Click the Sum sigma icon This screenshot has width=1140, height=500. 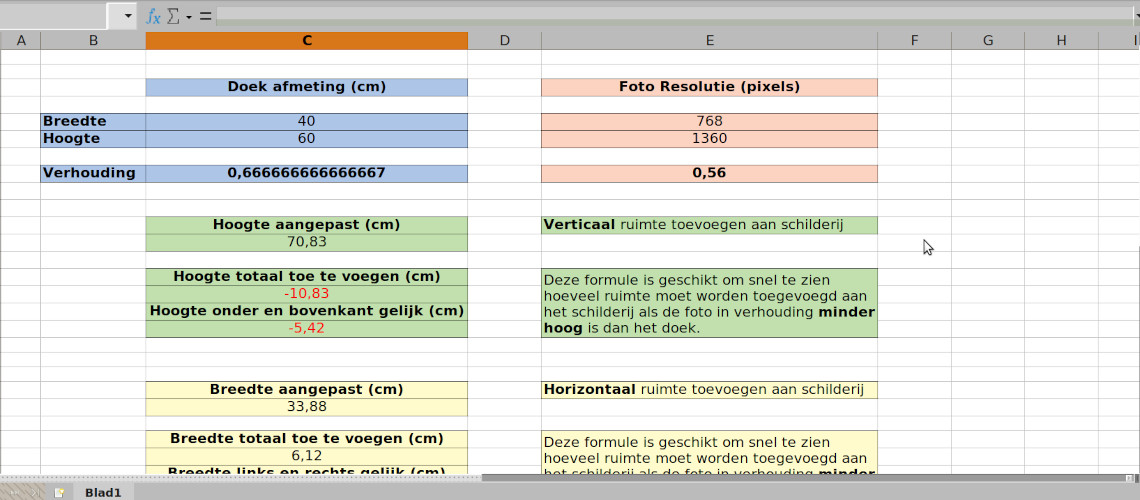(172, 16)
